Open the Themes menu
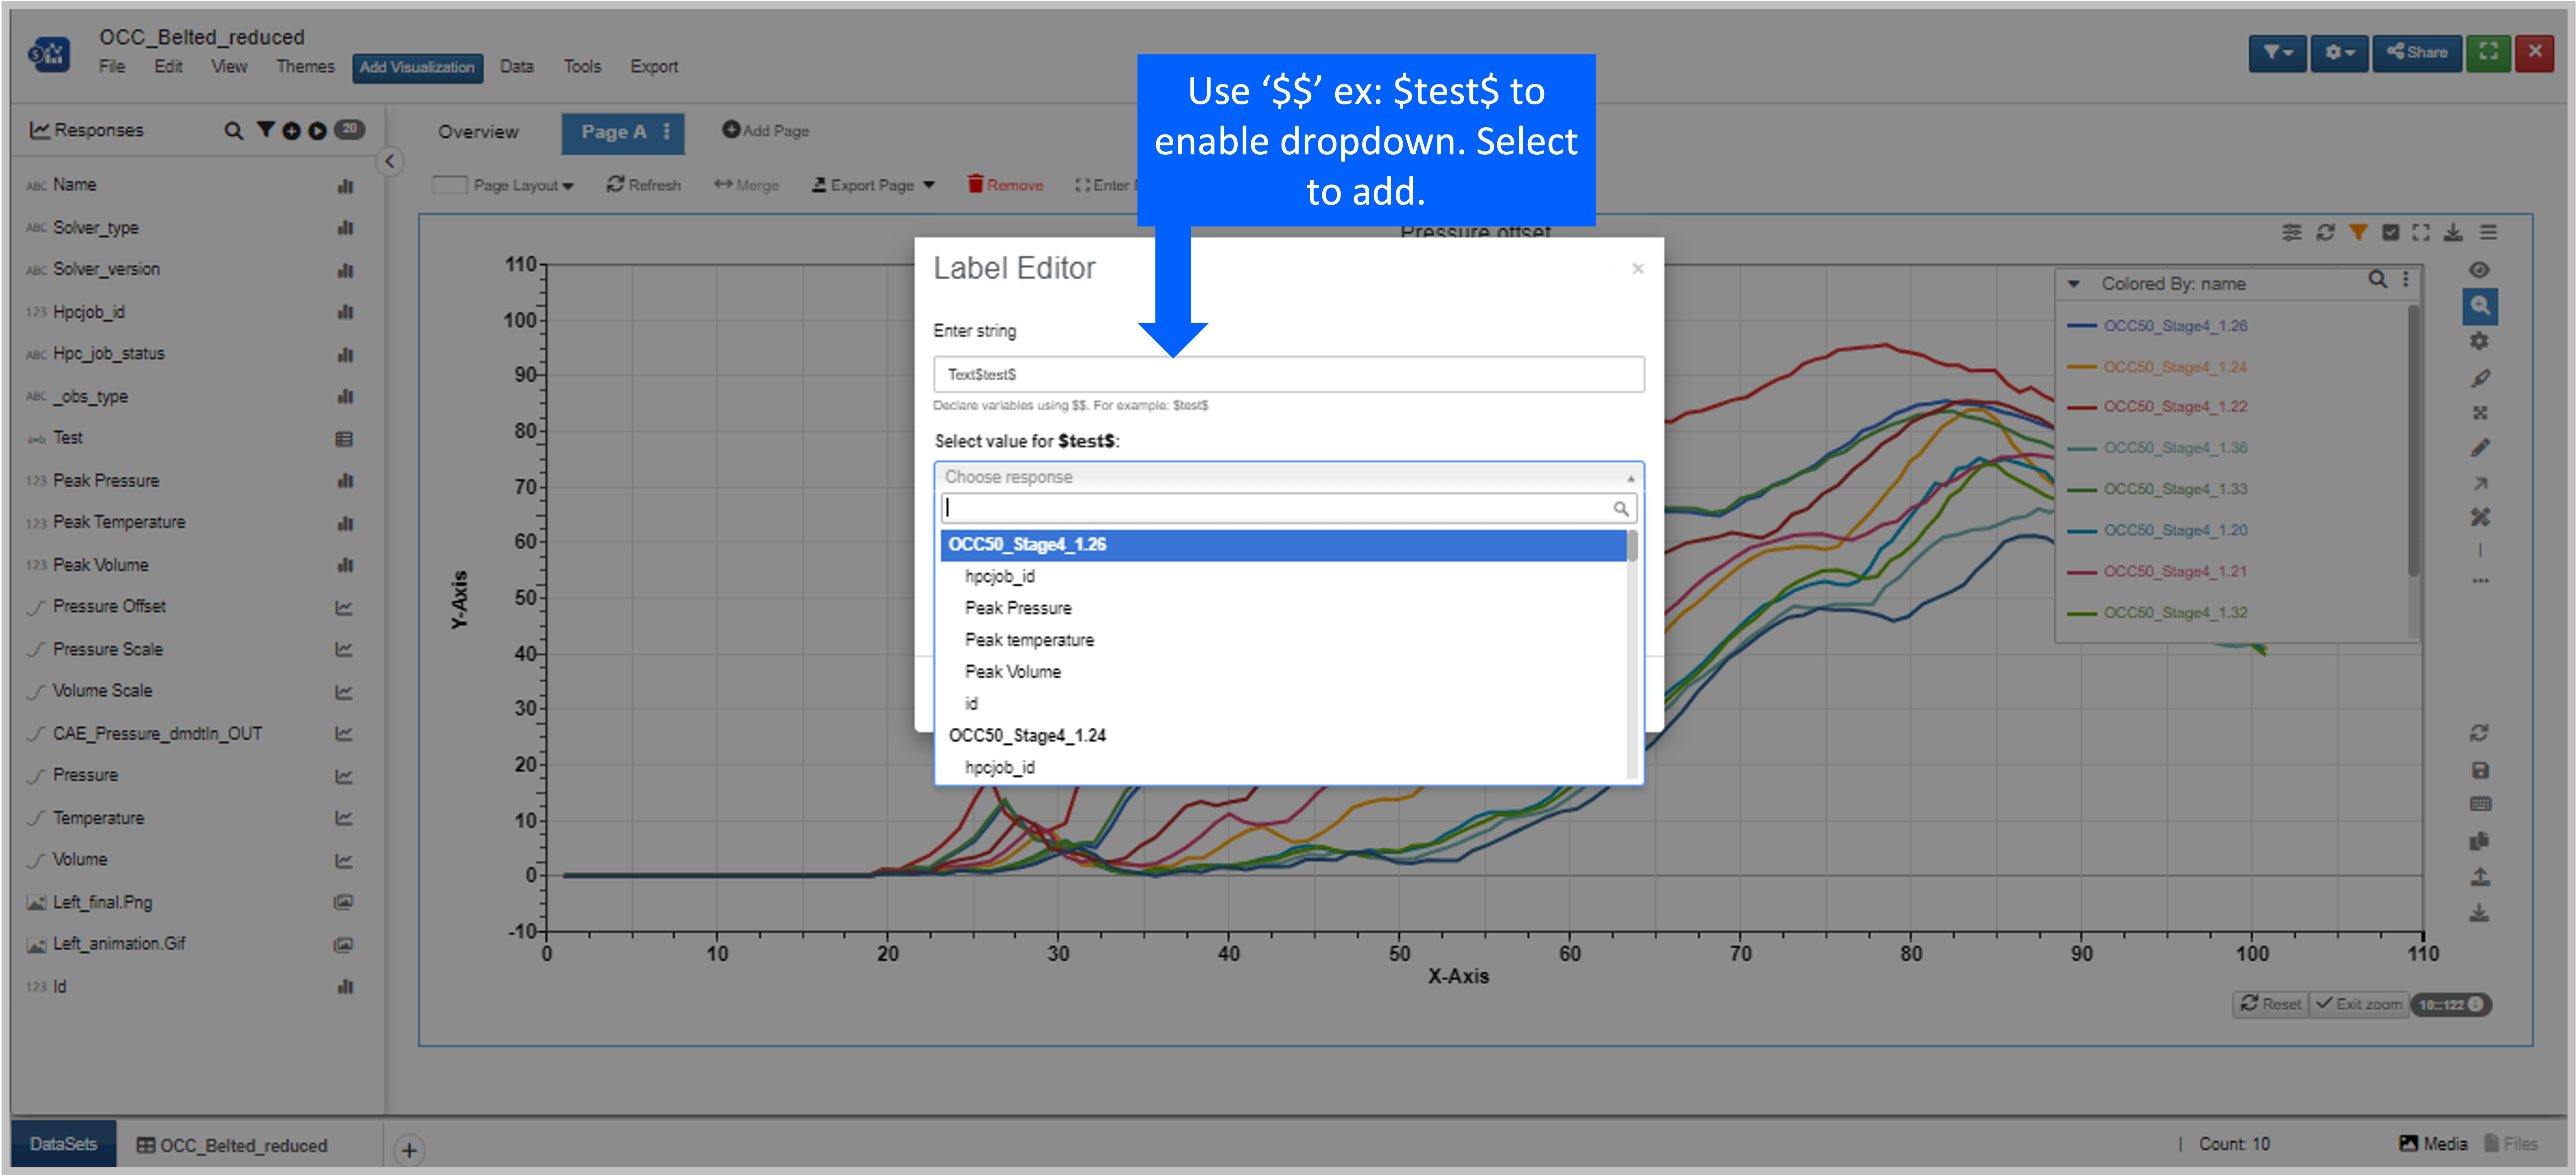Viewport: 2576px width, 1175px height. (x=305, y=67)
